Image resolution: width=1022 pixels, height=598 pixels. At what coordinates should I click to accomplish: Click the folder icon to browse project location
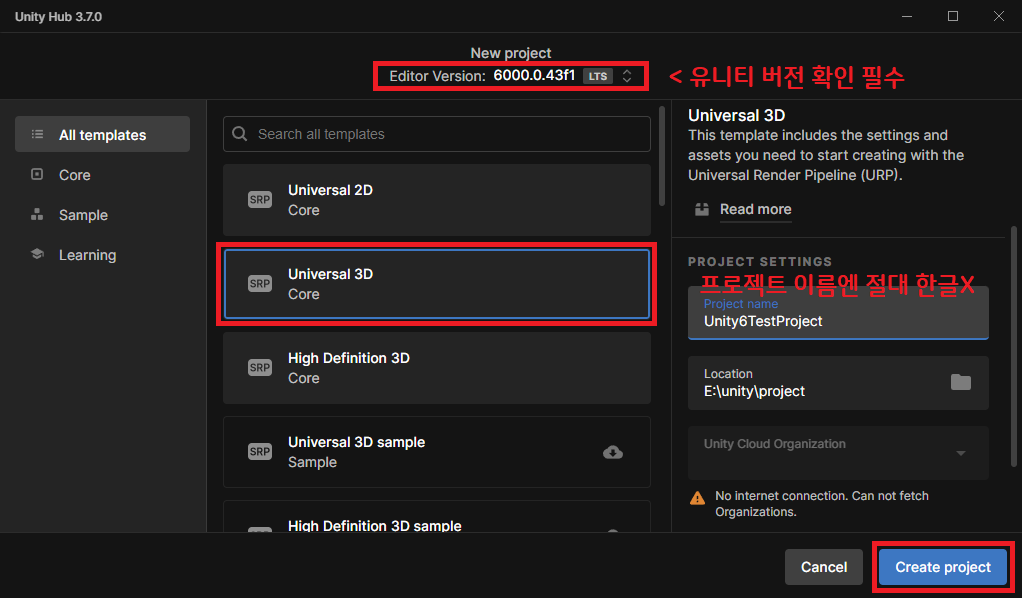960,382
